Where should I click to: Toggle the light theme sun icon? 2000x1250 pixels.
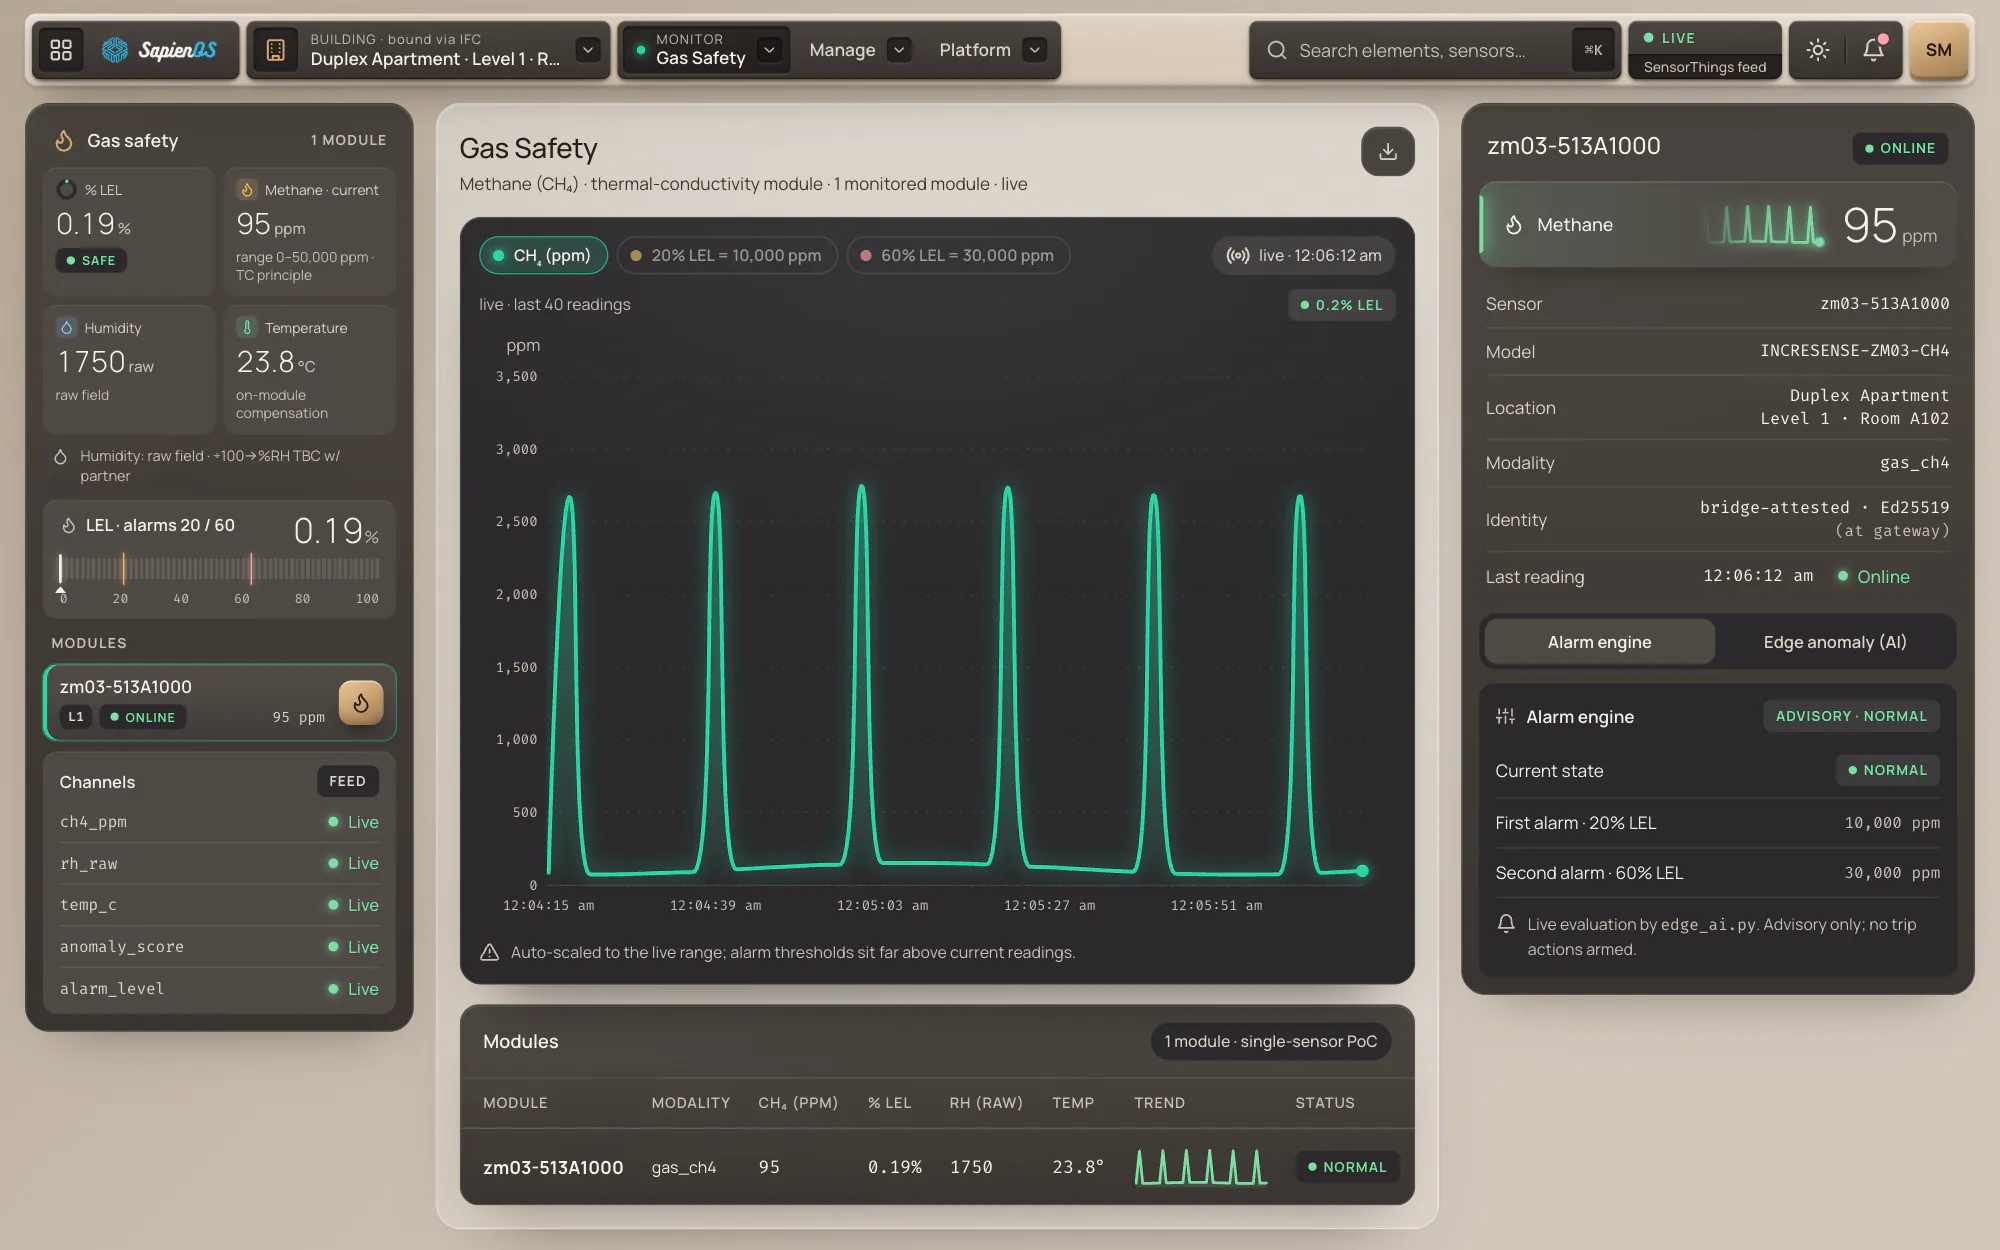pos(1818,50)
